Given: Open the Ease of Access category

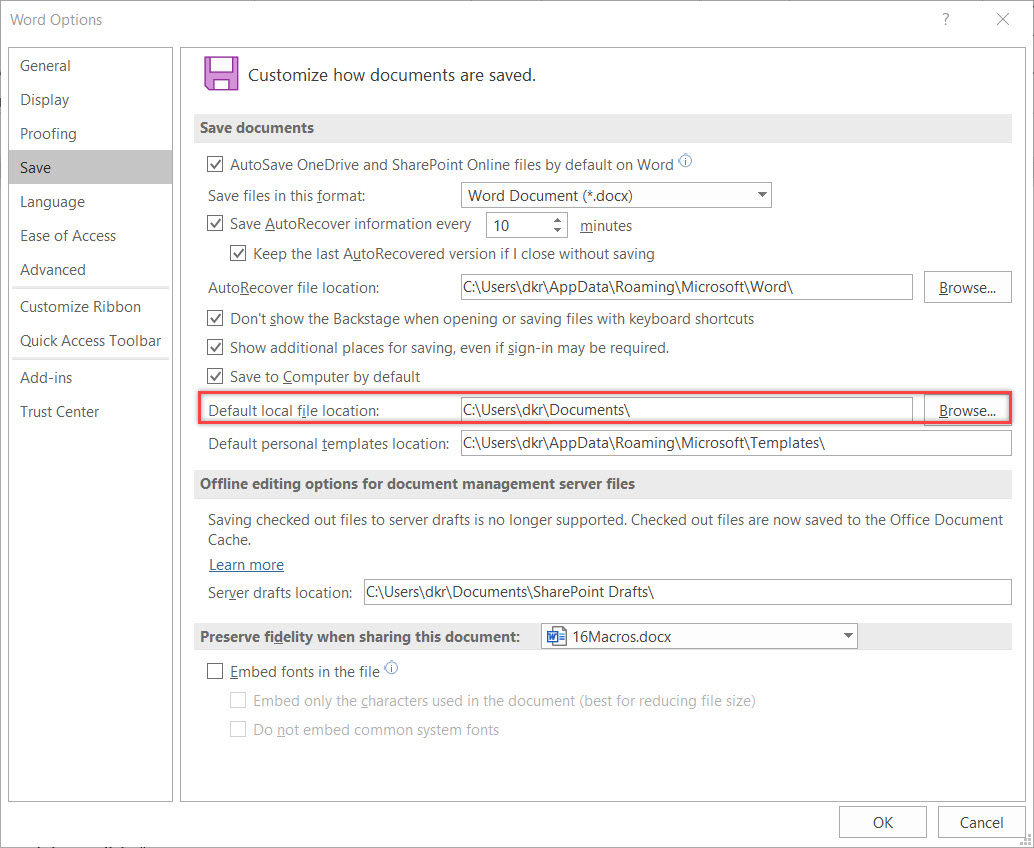Looking at the screenshot, I should coord(90,235).
